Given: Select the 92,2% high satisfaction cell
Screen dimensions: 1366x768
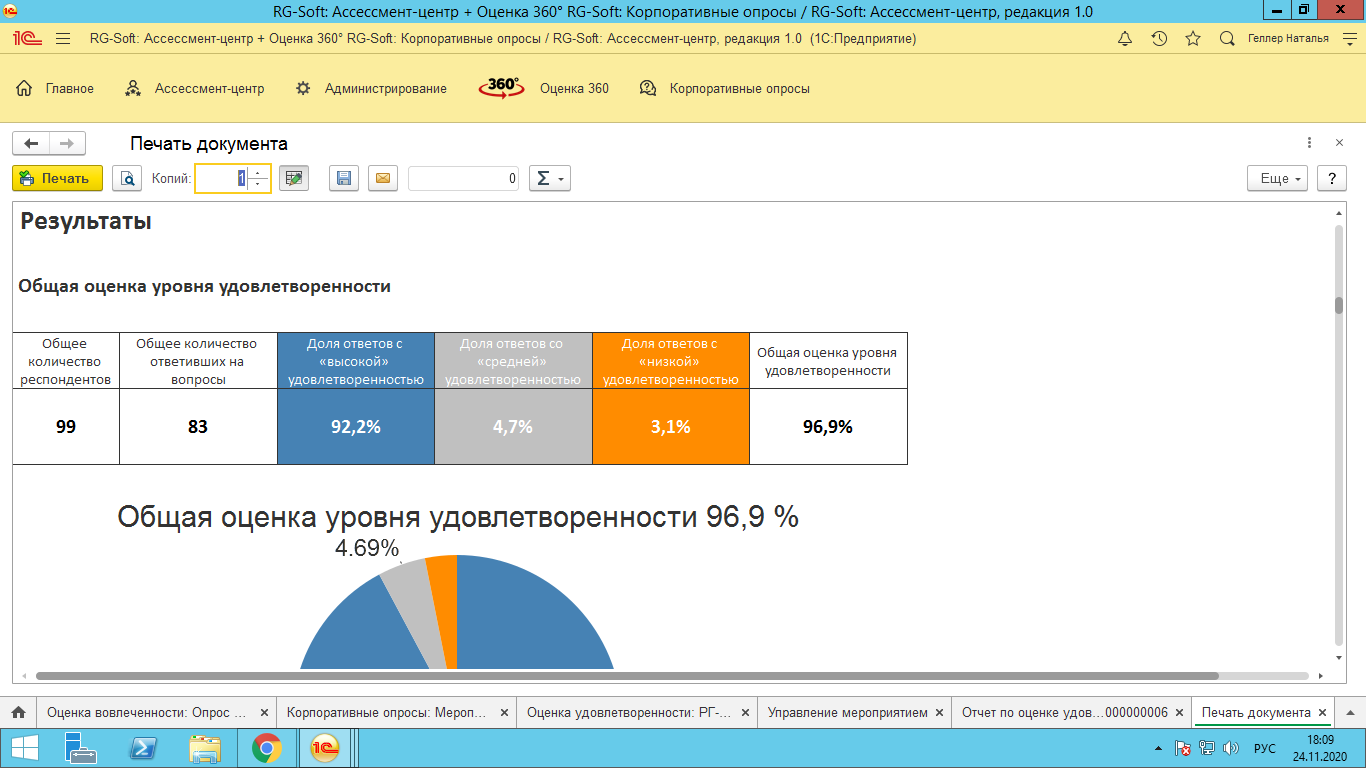Looking at the screenshot, I should pyautogui.click(x=356, y=427).
